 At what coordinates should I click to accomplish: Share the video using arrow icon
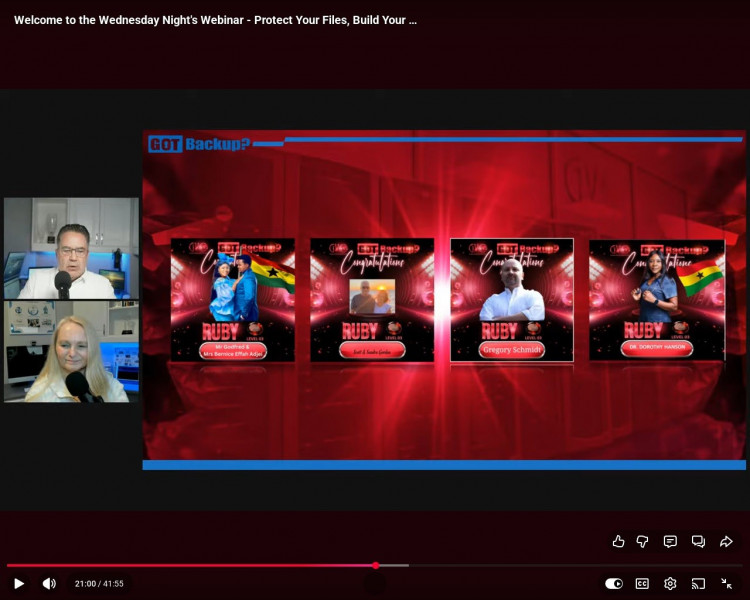pyautogui.click(x=727, y=541)
